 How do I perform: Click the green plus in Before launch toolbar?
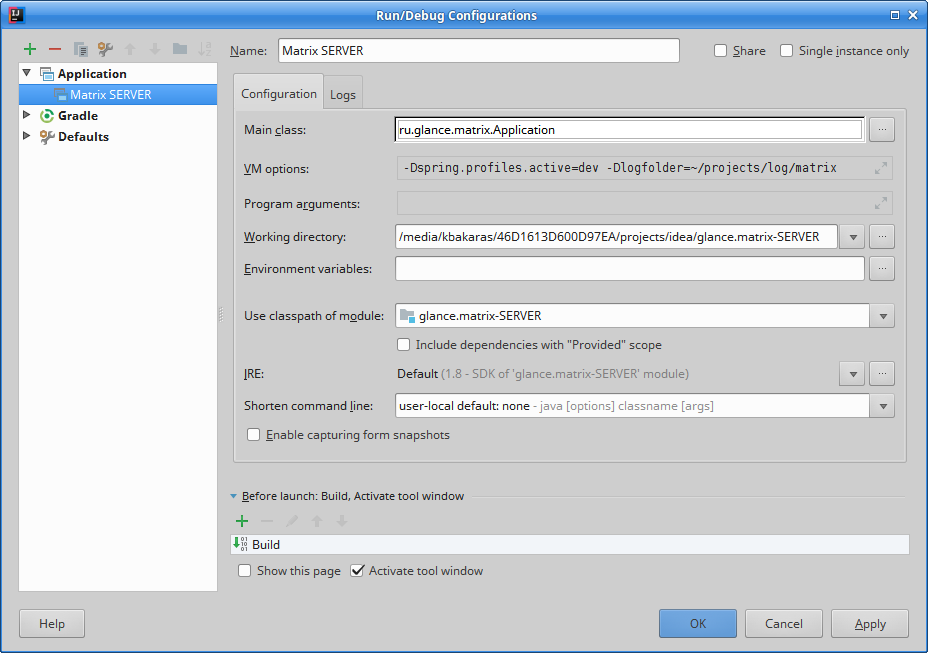[x=241, y=521]
